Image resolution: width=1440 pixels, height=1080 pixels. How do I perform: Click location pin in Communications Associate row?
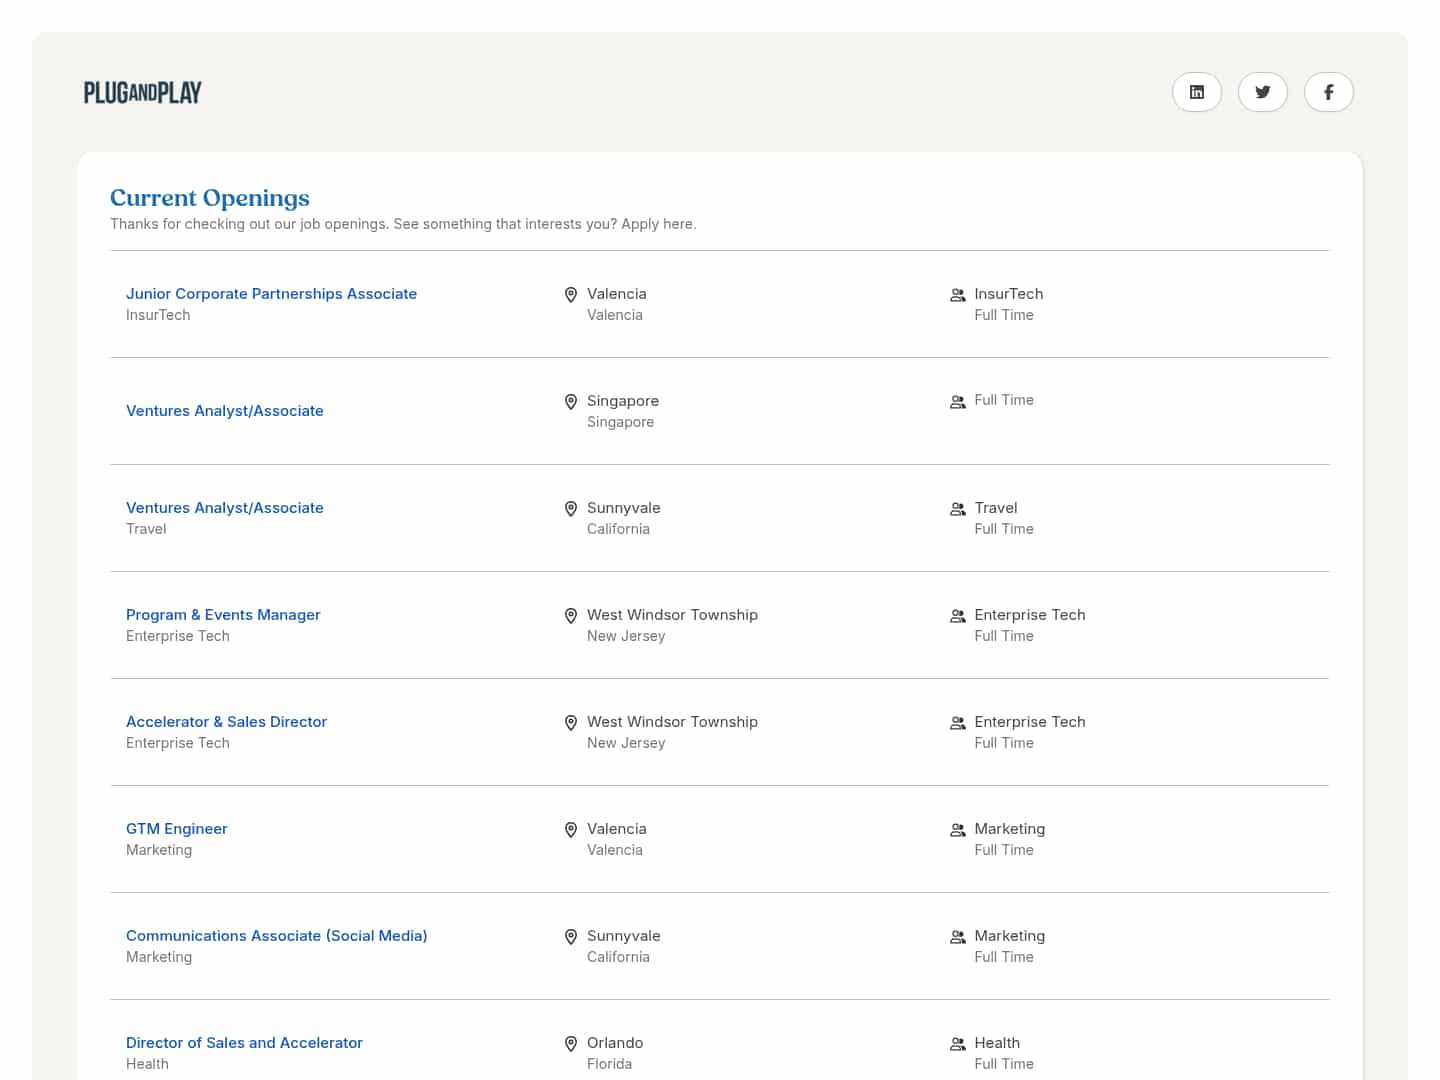point(571,937)
